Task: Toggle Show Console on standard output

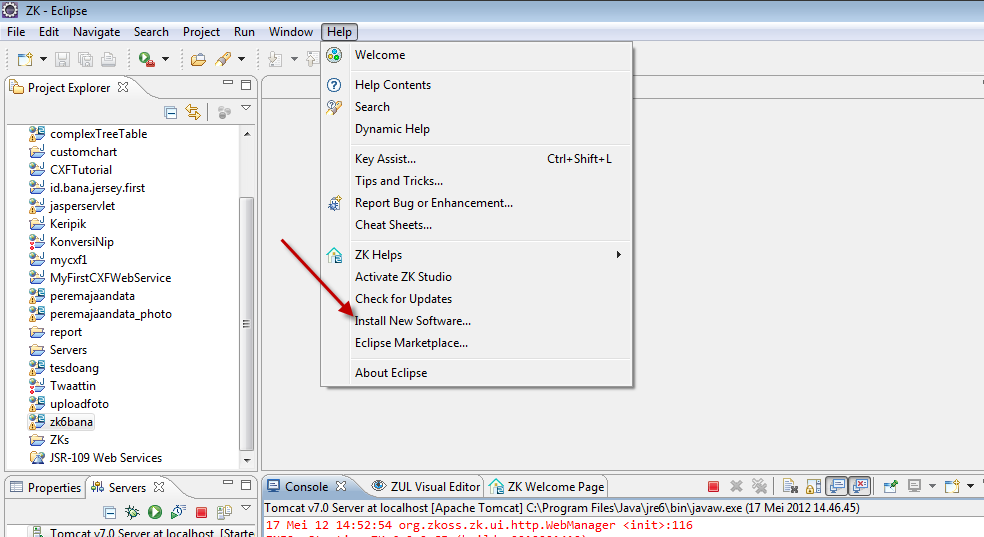Action: (x=837, y=486)
